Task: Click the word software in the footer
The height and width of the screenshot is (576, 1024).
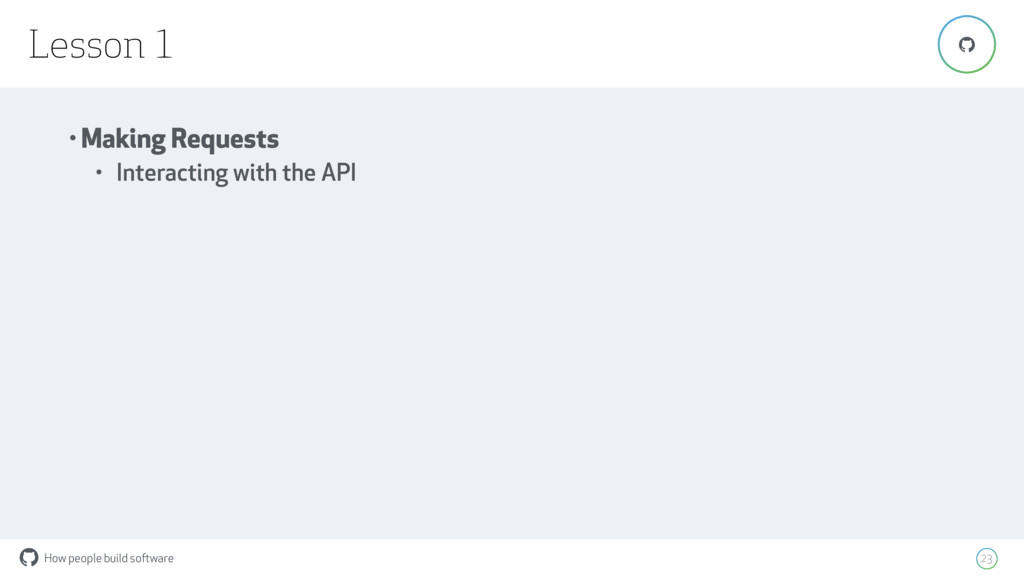Action: (x=152, y=558)
